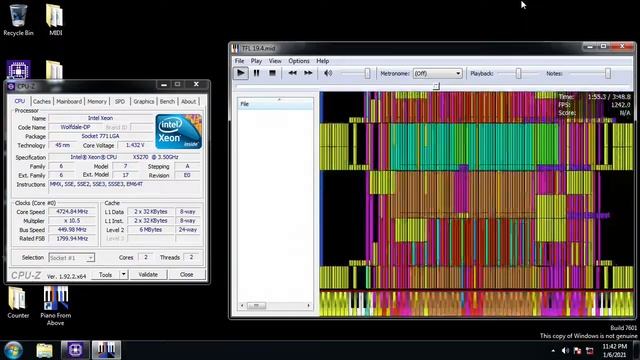Skip forward with the fast-forward button
The height and width of the screenshot is (360, 640).
coord(308,73)
